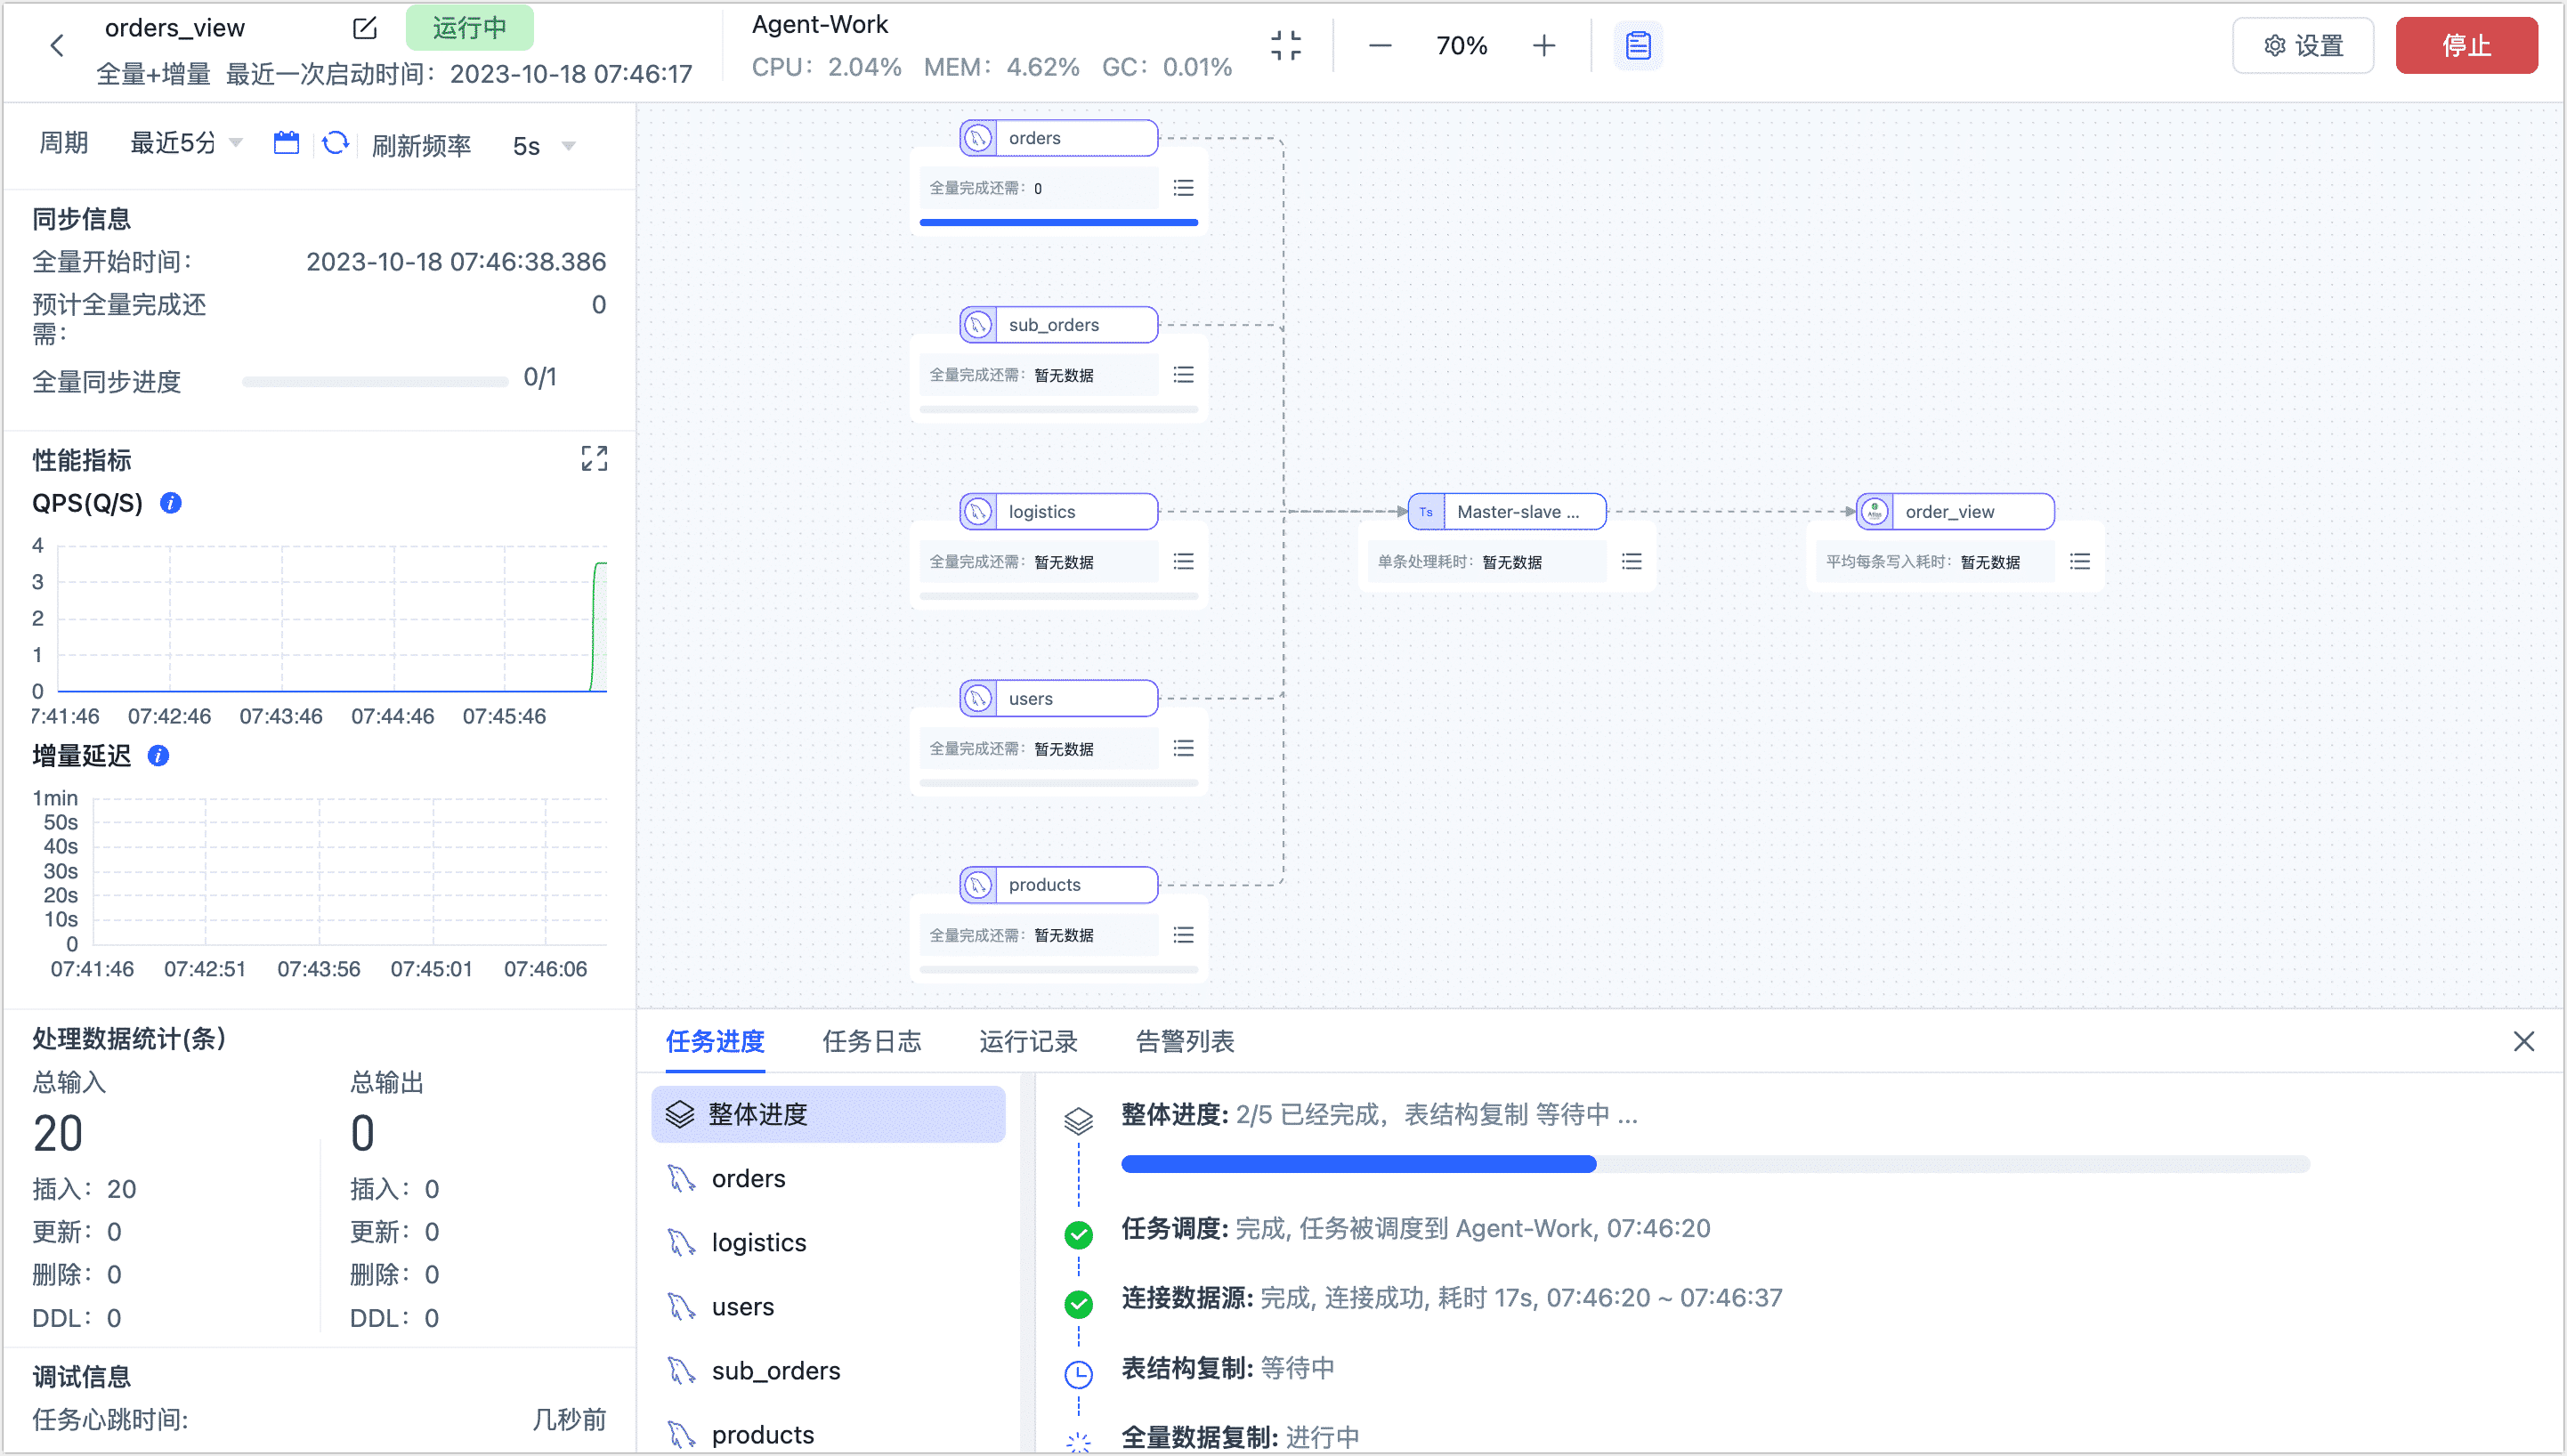
Task: Zoom in with the plus icon
Action: point(1544,45)
